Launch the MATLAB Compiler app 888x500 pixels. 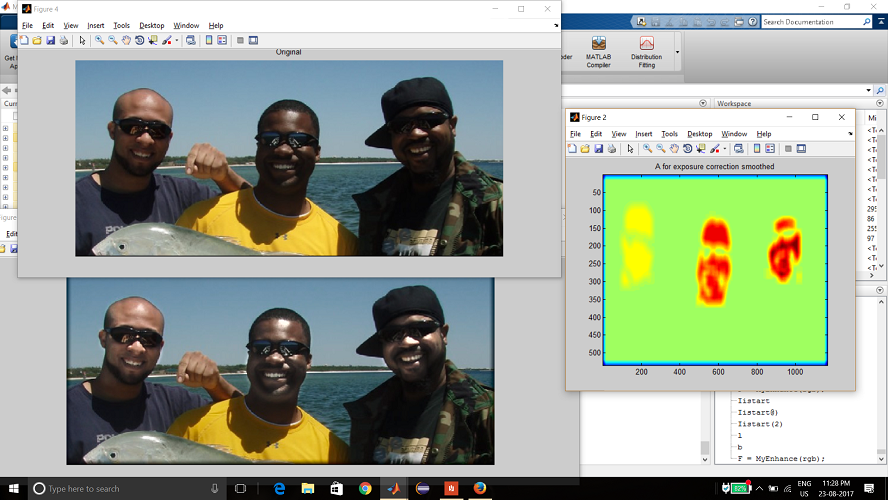[598, 51]
